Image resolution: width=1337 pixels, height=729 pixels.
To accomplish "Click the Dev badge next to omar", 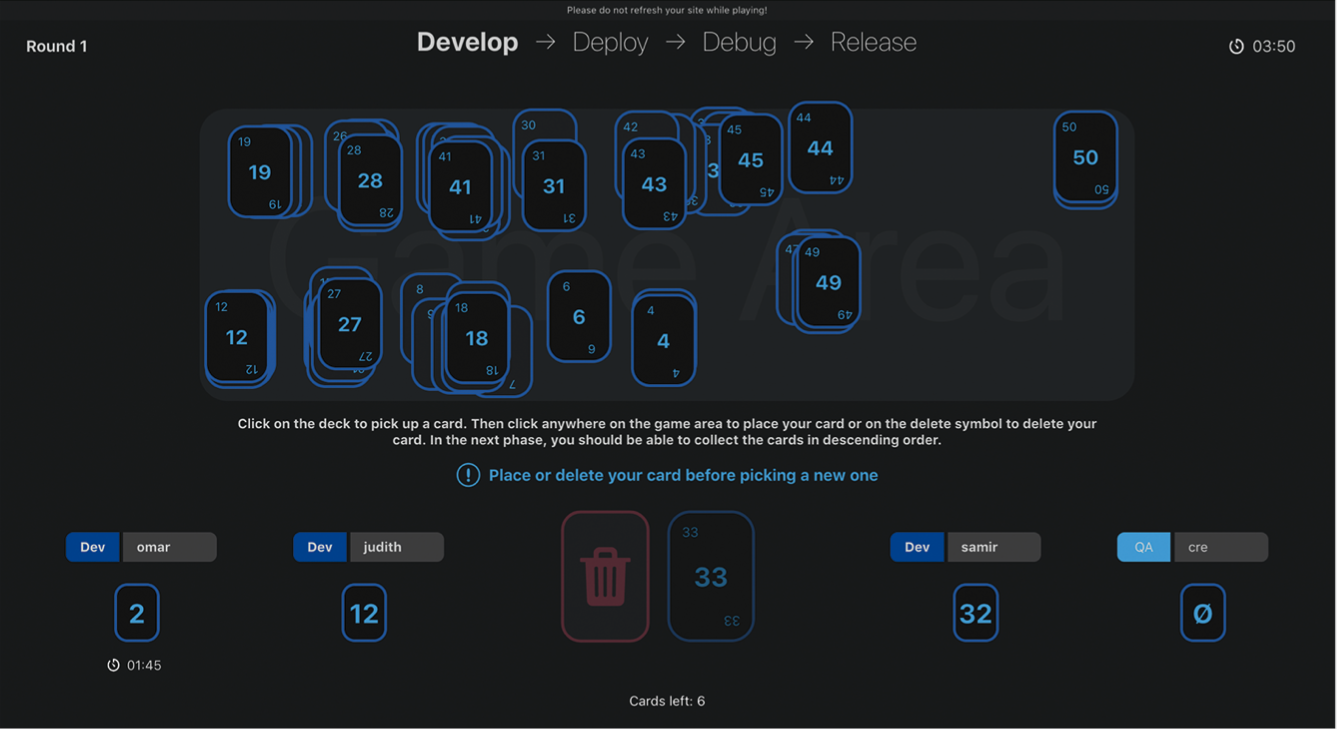I will point(93,547).
